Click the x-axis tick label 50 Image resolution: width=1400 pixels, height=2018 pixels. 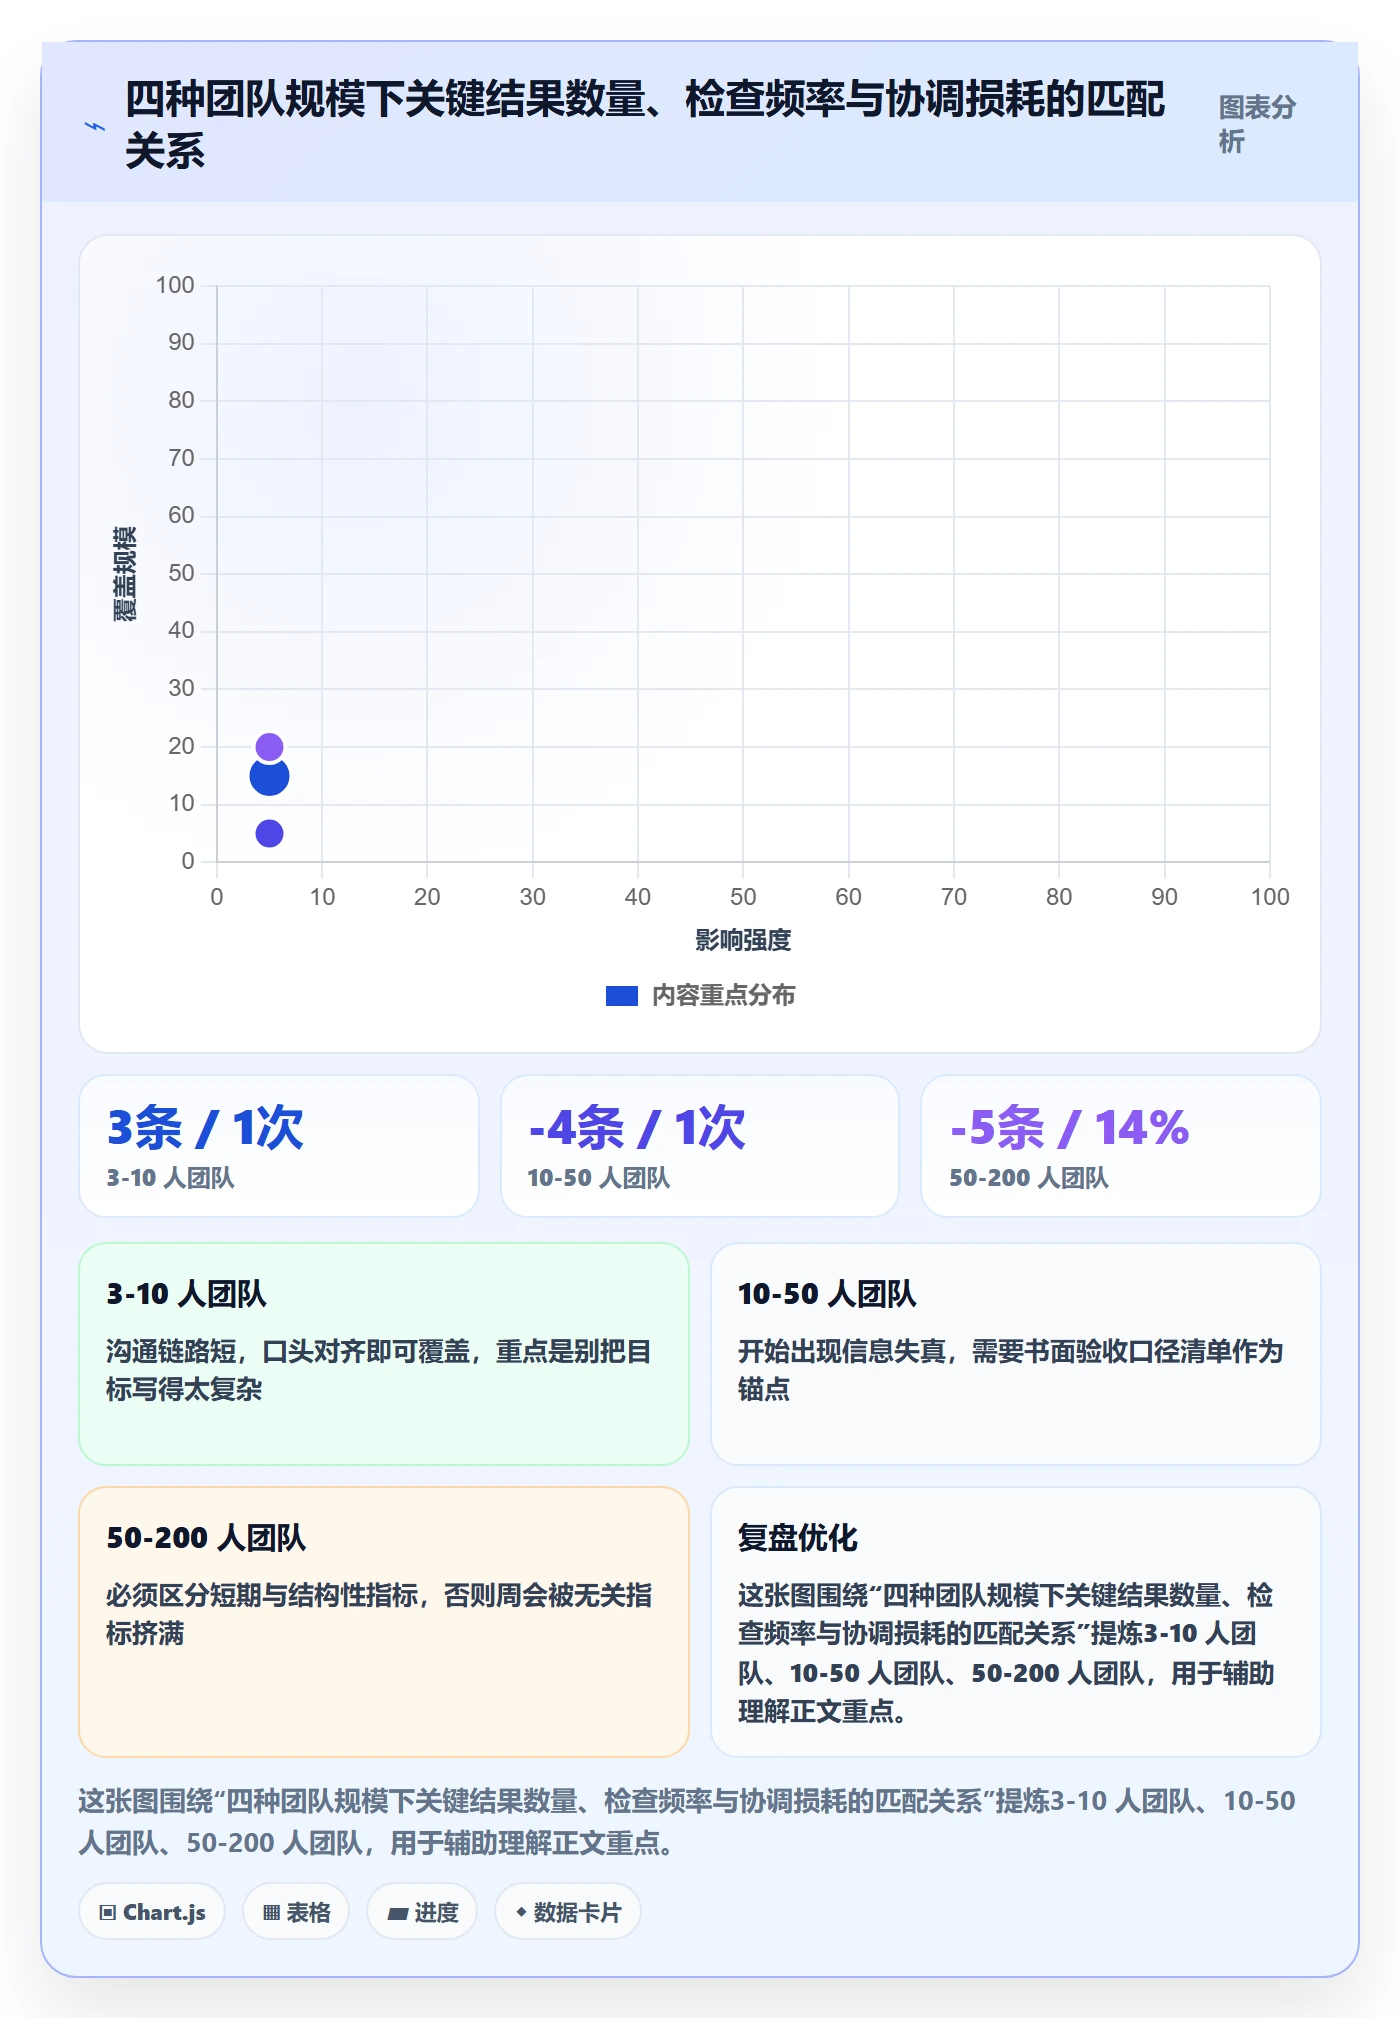coord(743,897)
